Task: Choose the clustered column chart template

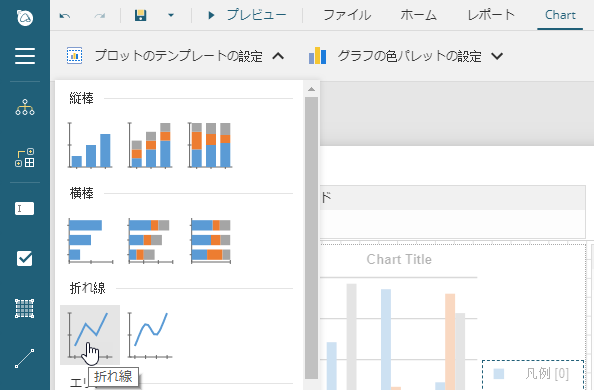Action: (90, 145)
